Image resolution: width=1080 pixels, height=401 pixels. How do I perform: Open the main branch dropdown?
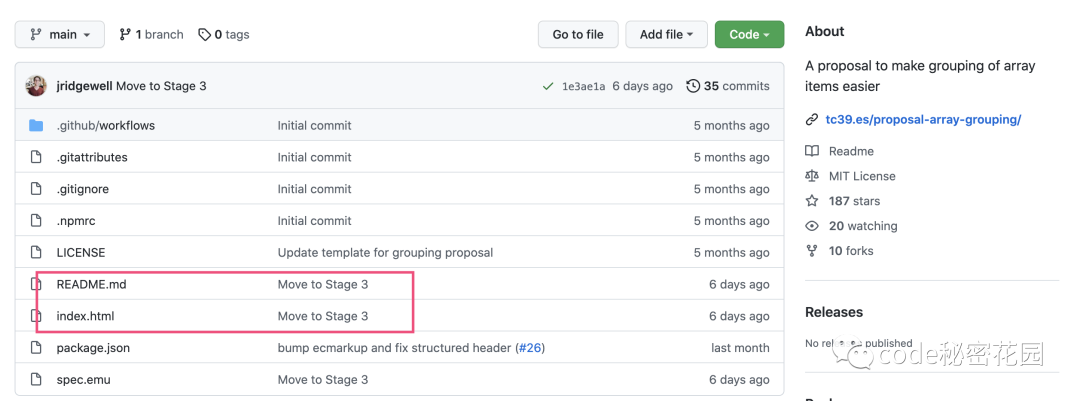point(60,35)
